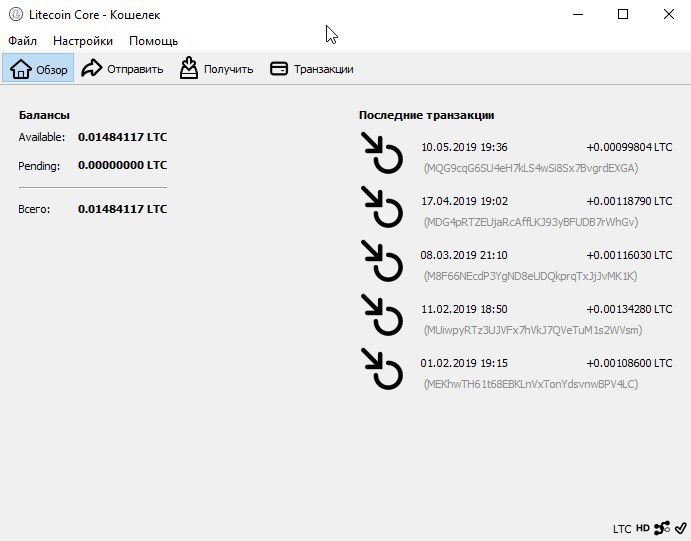The image size is (691, 541).
Task: Click incoming icon for 10.05.2019 transaction
Action: [382, 153]
